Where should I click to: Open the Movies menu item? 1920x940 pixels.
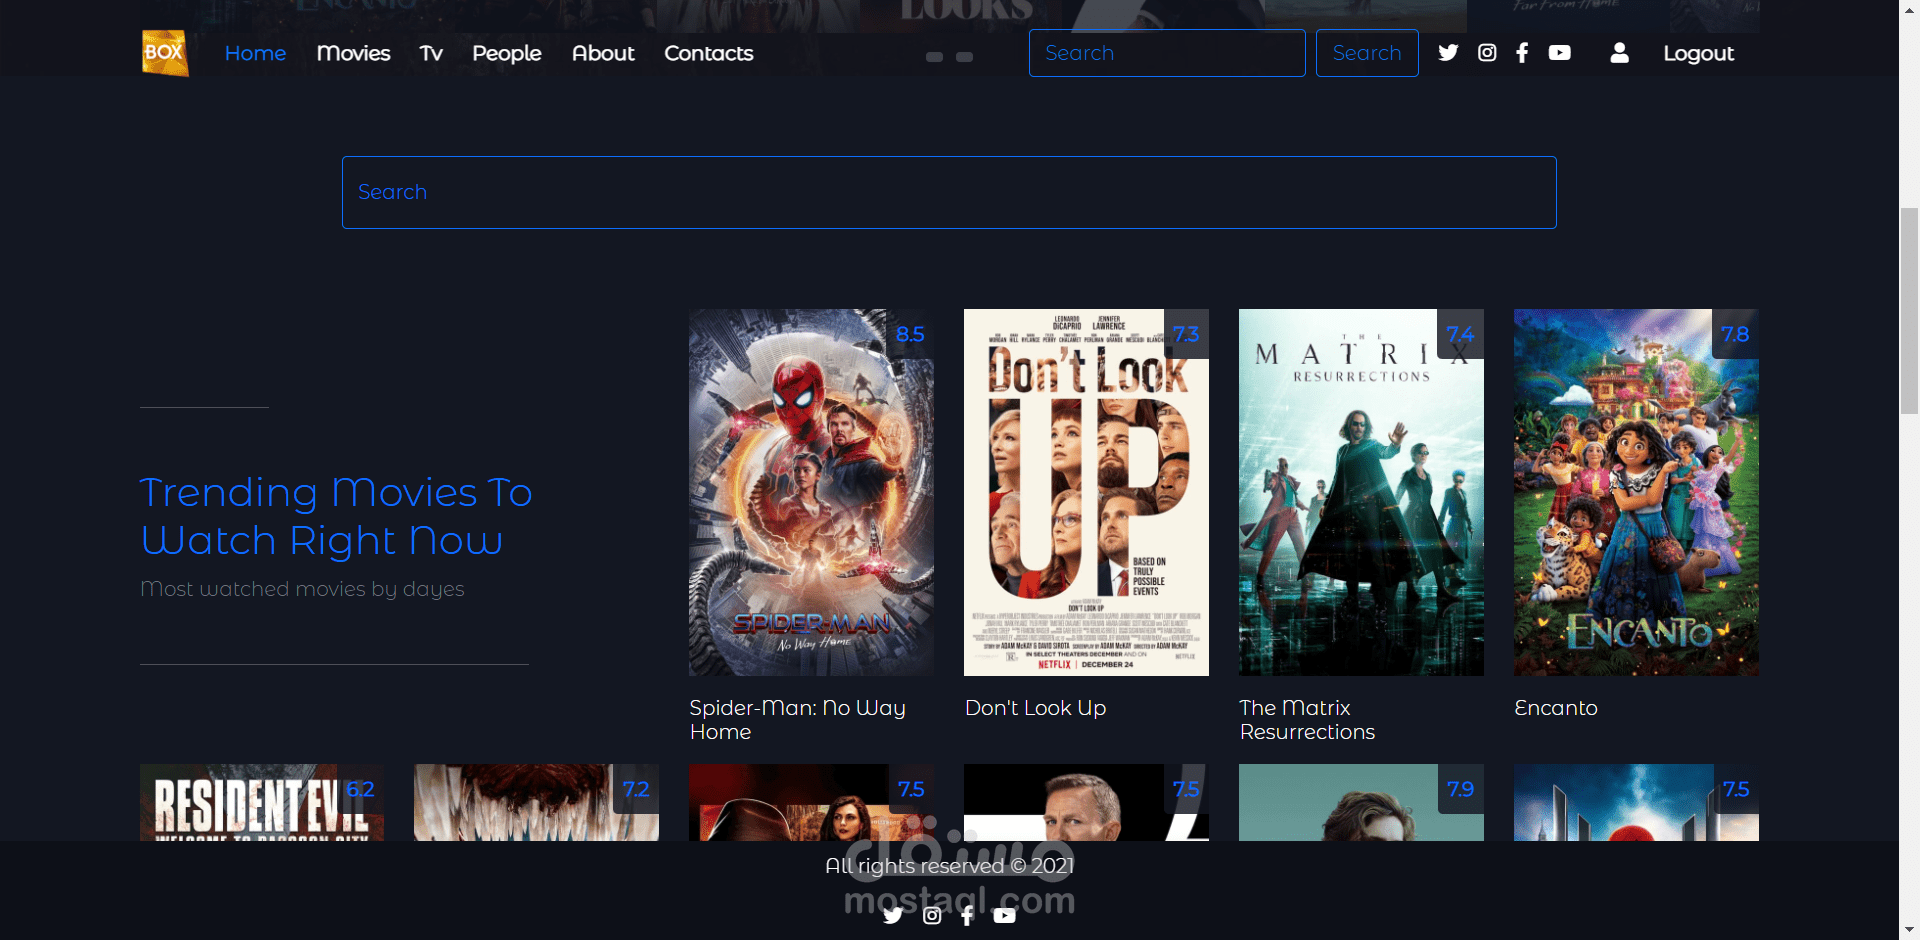[x=353, y=53]
